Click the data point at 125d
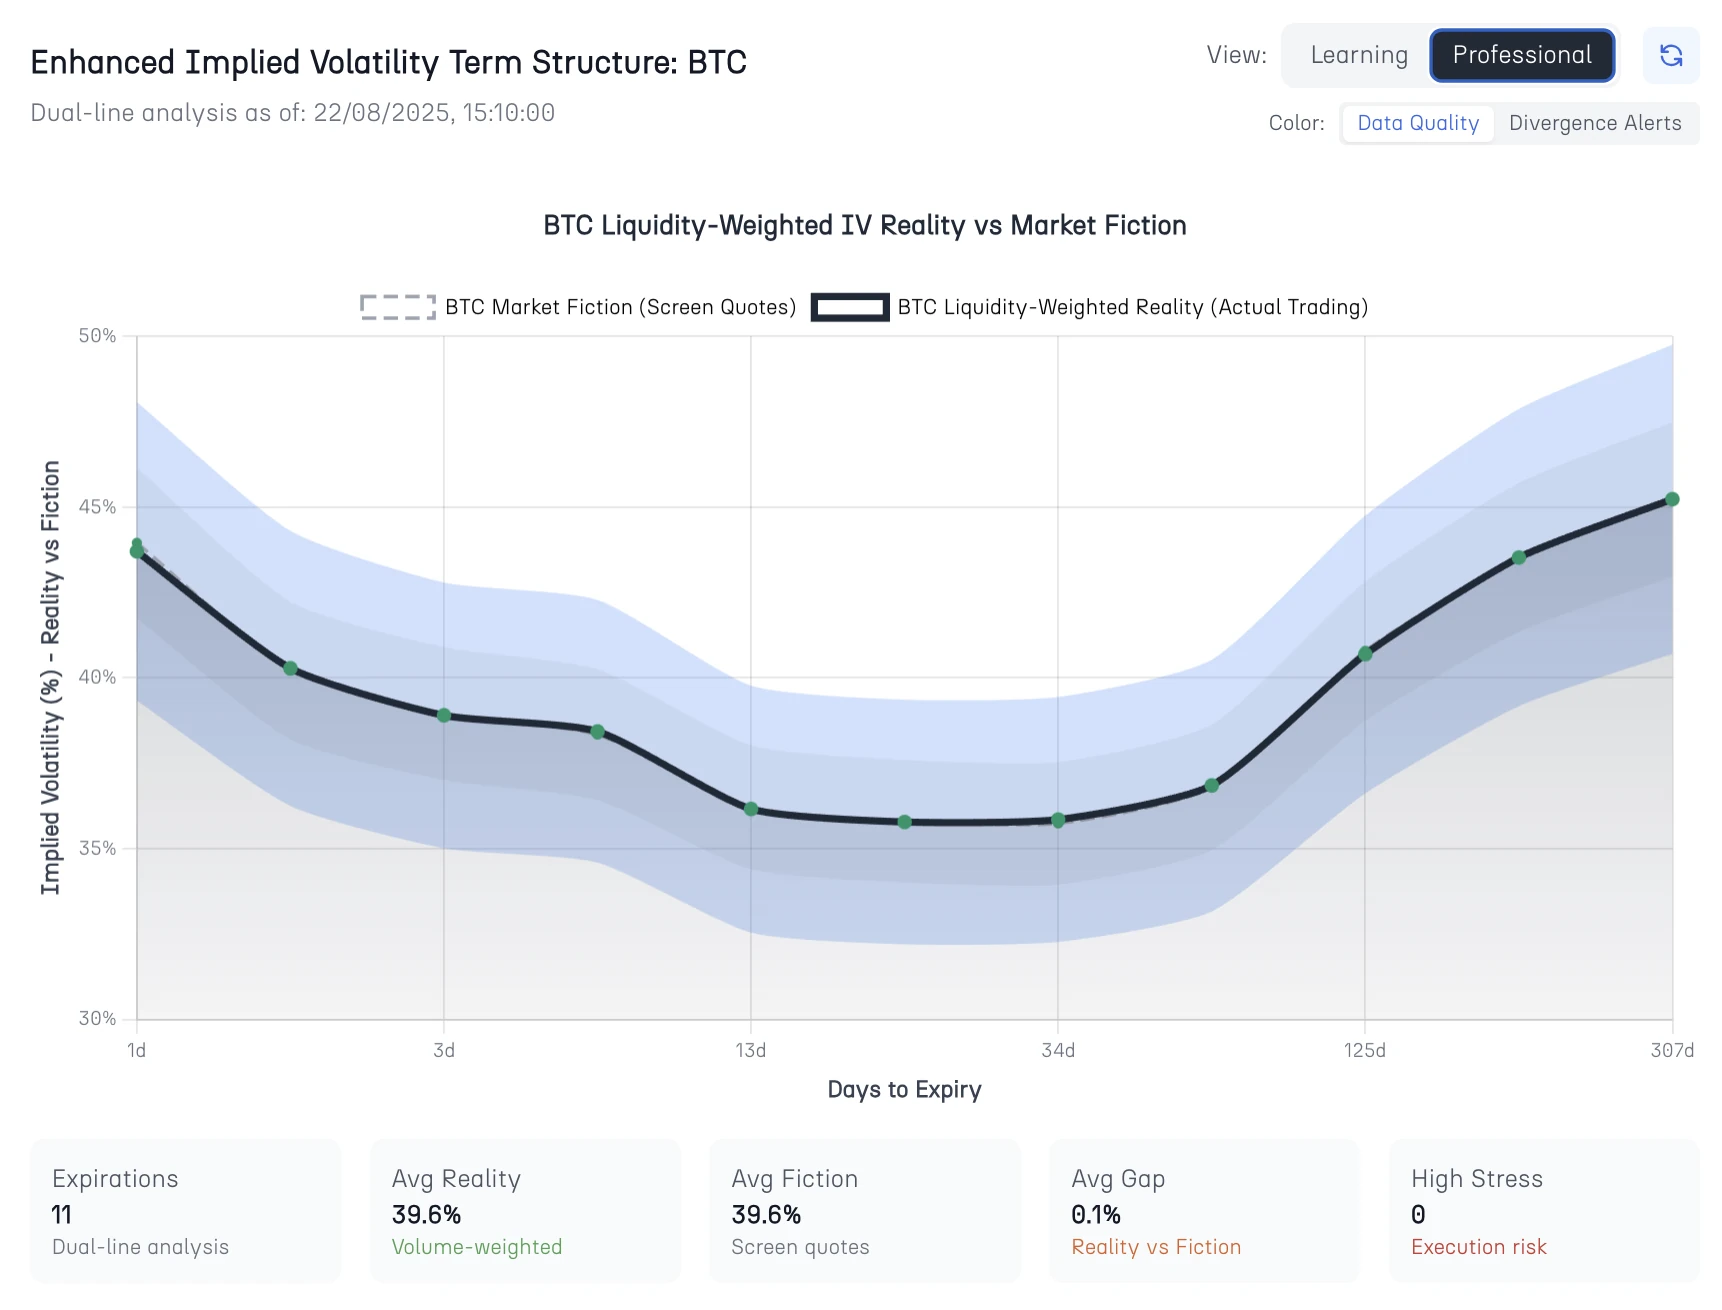Screen dimensions: 1722x1310 click(x=1365, y=654)
